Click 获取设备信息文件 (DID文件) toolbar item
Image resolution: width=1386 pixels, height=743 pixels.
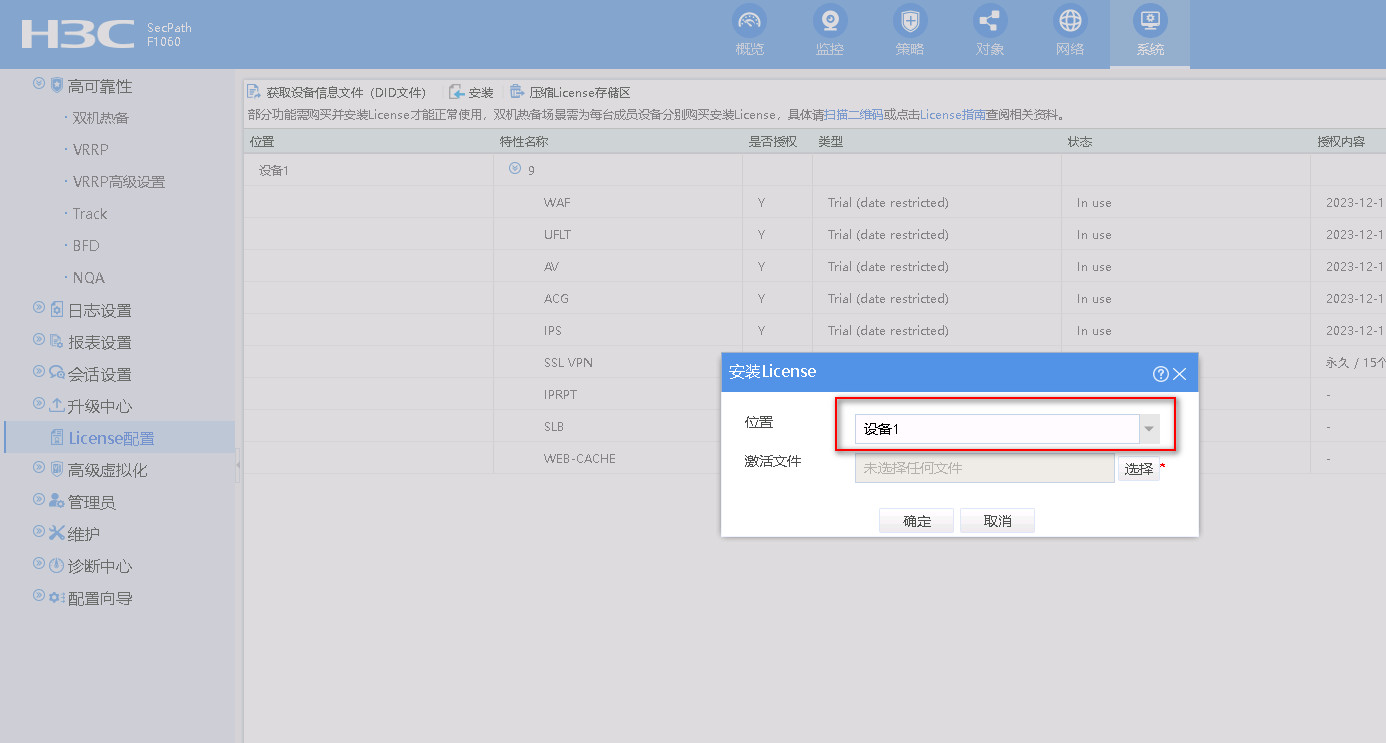(337, 92)
